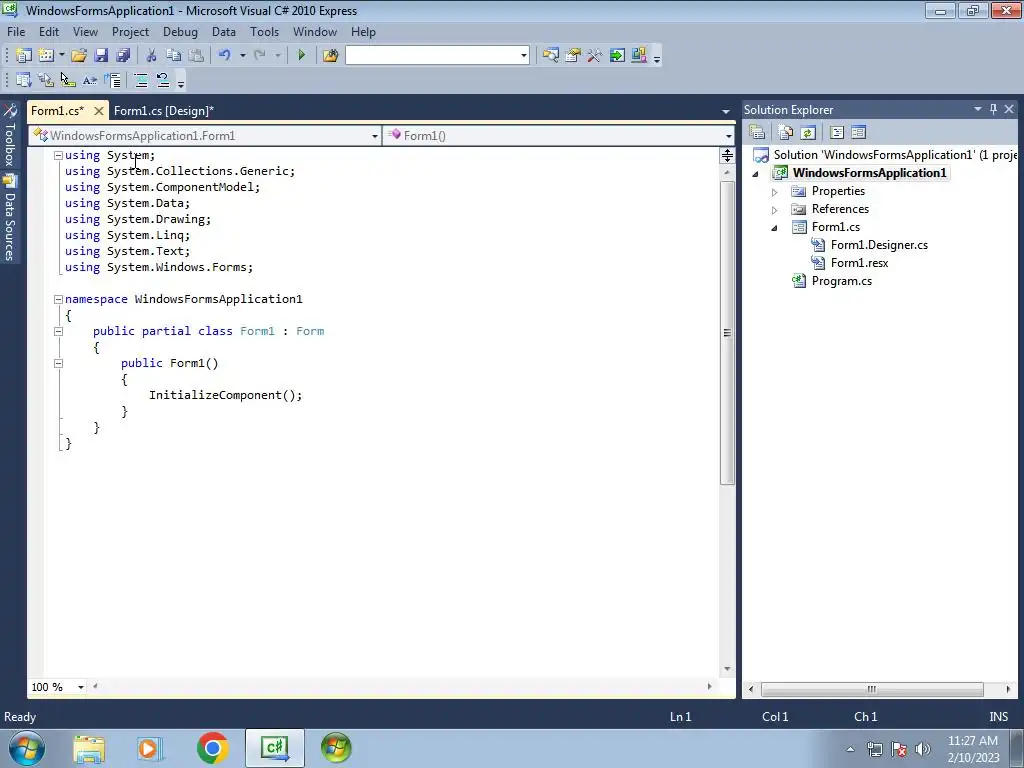1024x768 pixels.
Task: Click the editor split window handle
Action: (x=727, y=155)
